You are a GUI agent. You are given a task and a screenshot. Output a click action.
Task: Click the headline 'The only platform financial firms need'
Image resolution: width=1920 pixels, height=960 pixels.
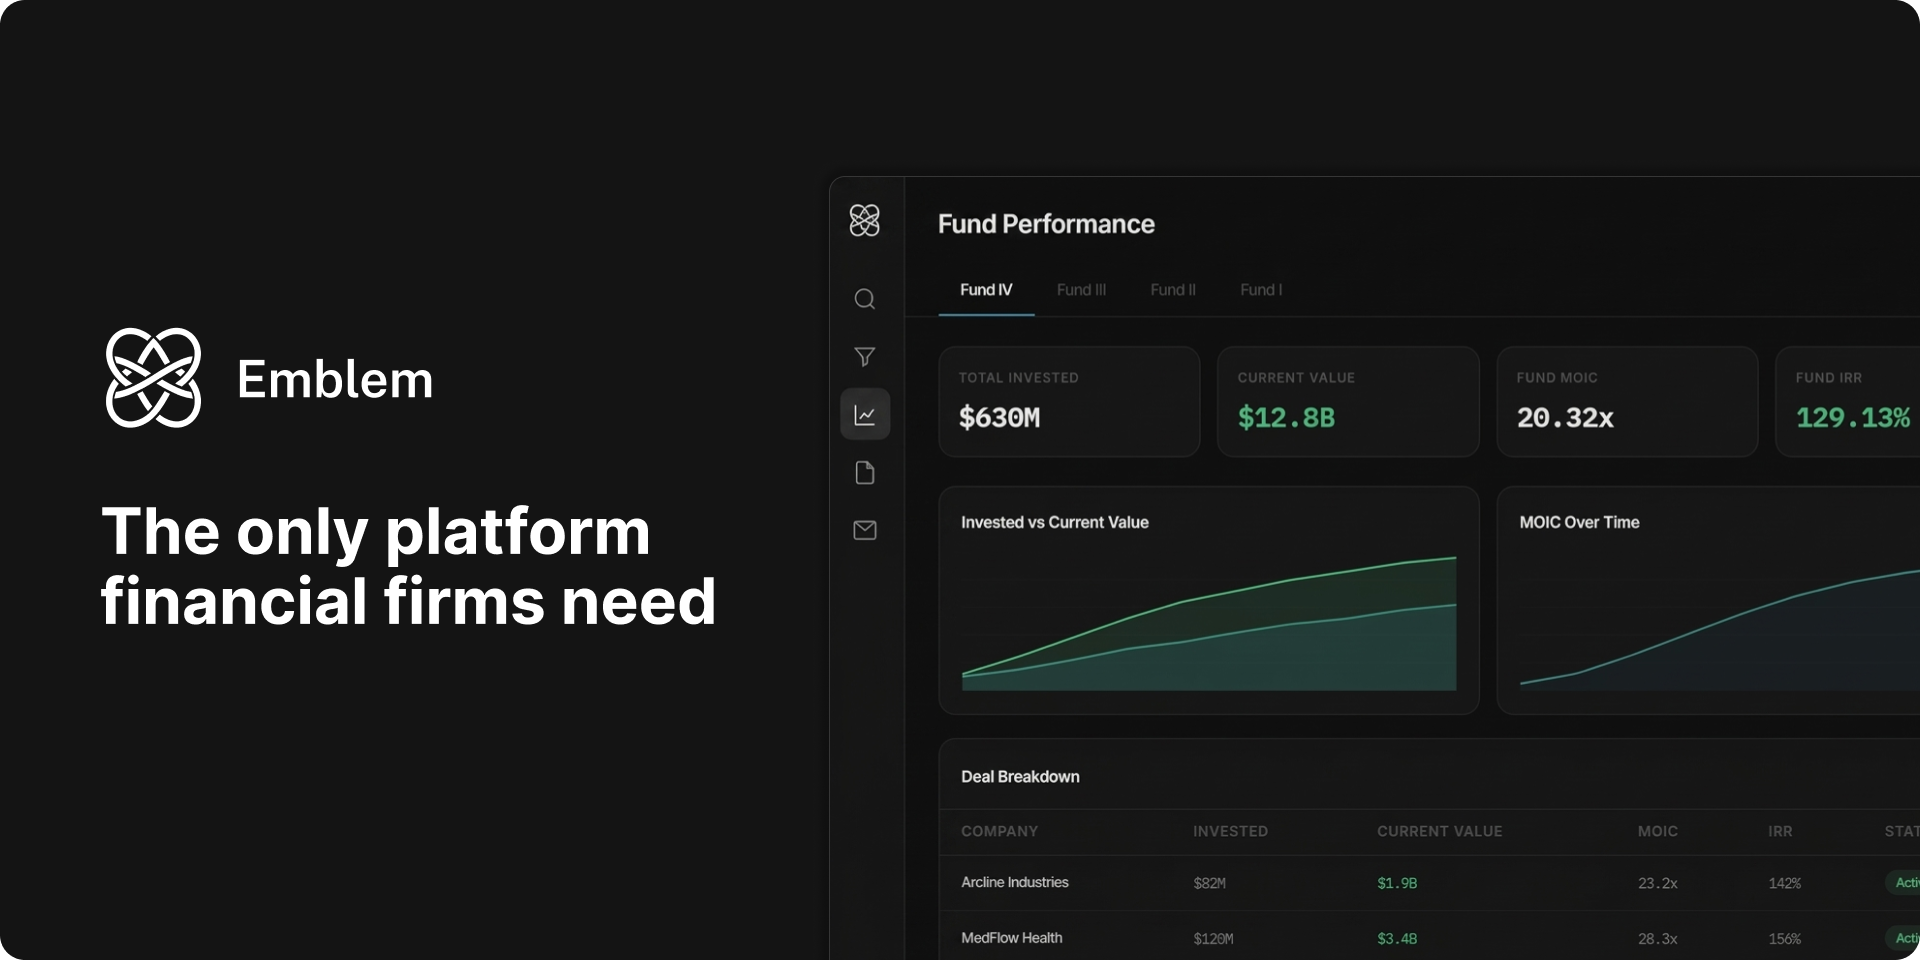click(408, 566)
